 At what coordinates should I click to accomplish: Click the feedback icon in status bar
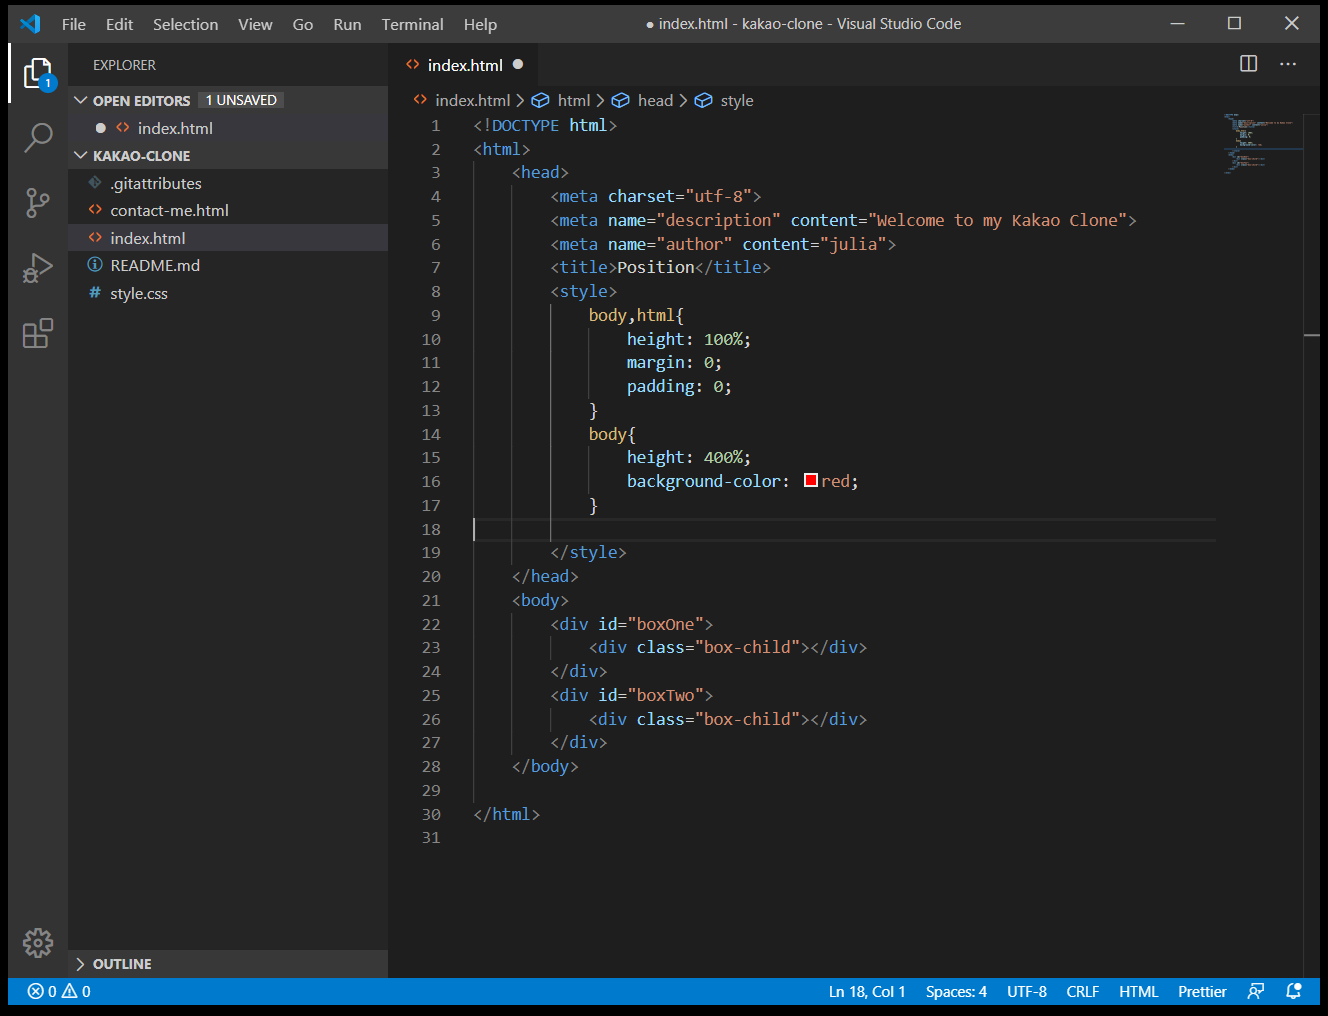click(1256, 991)
